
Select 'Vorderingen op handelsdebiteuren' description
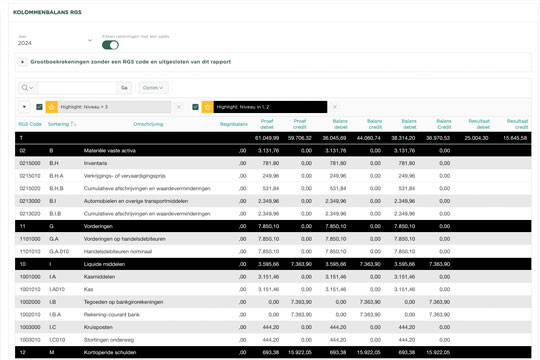click(x=124, y=239)
